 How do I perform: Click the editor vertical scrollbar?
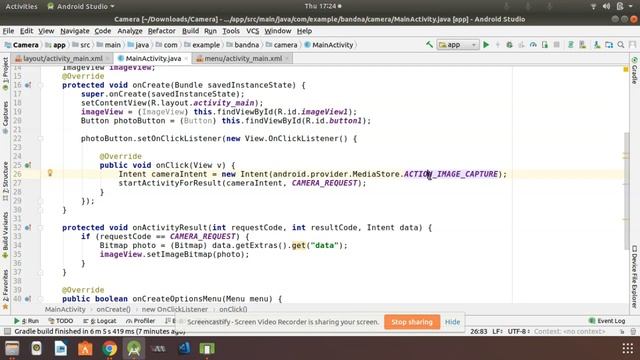tap(627, 191)
